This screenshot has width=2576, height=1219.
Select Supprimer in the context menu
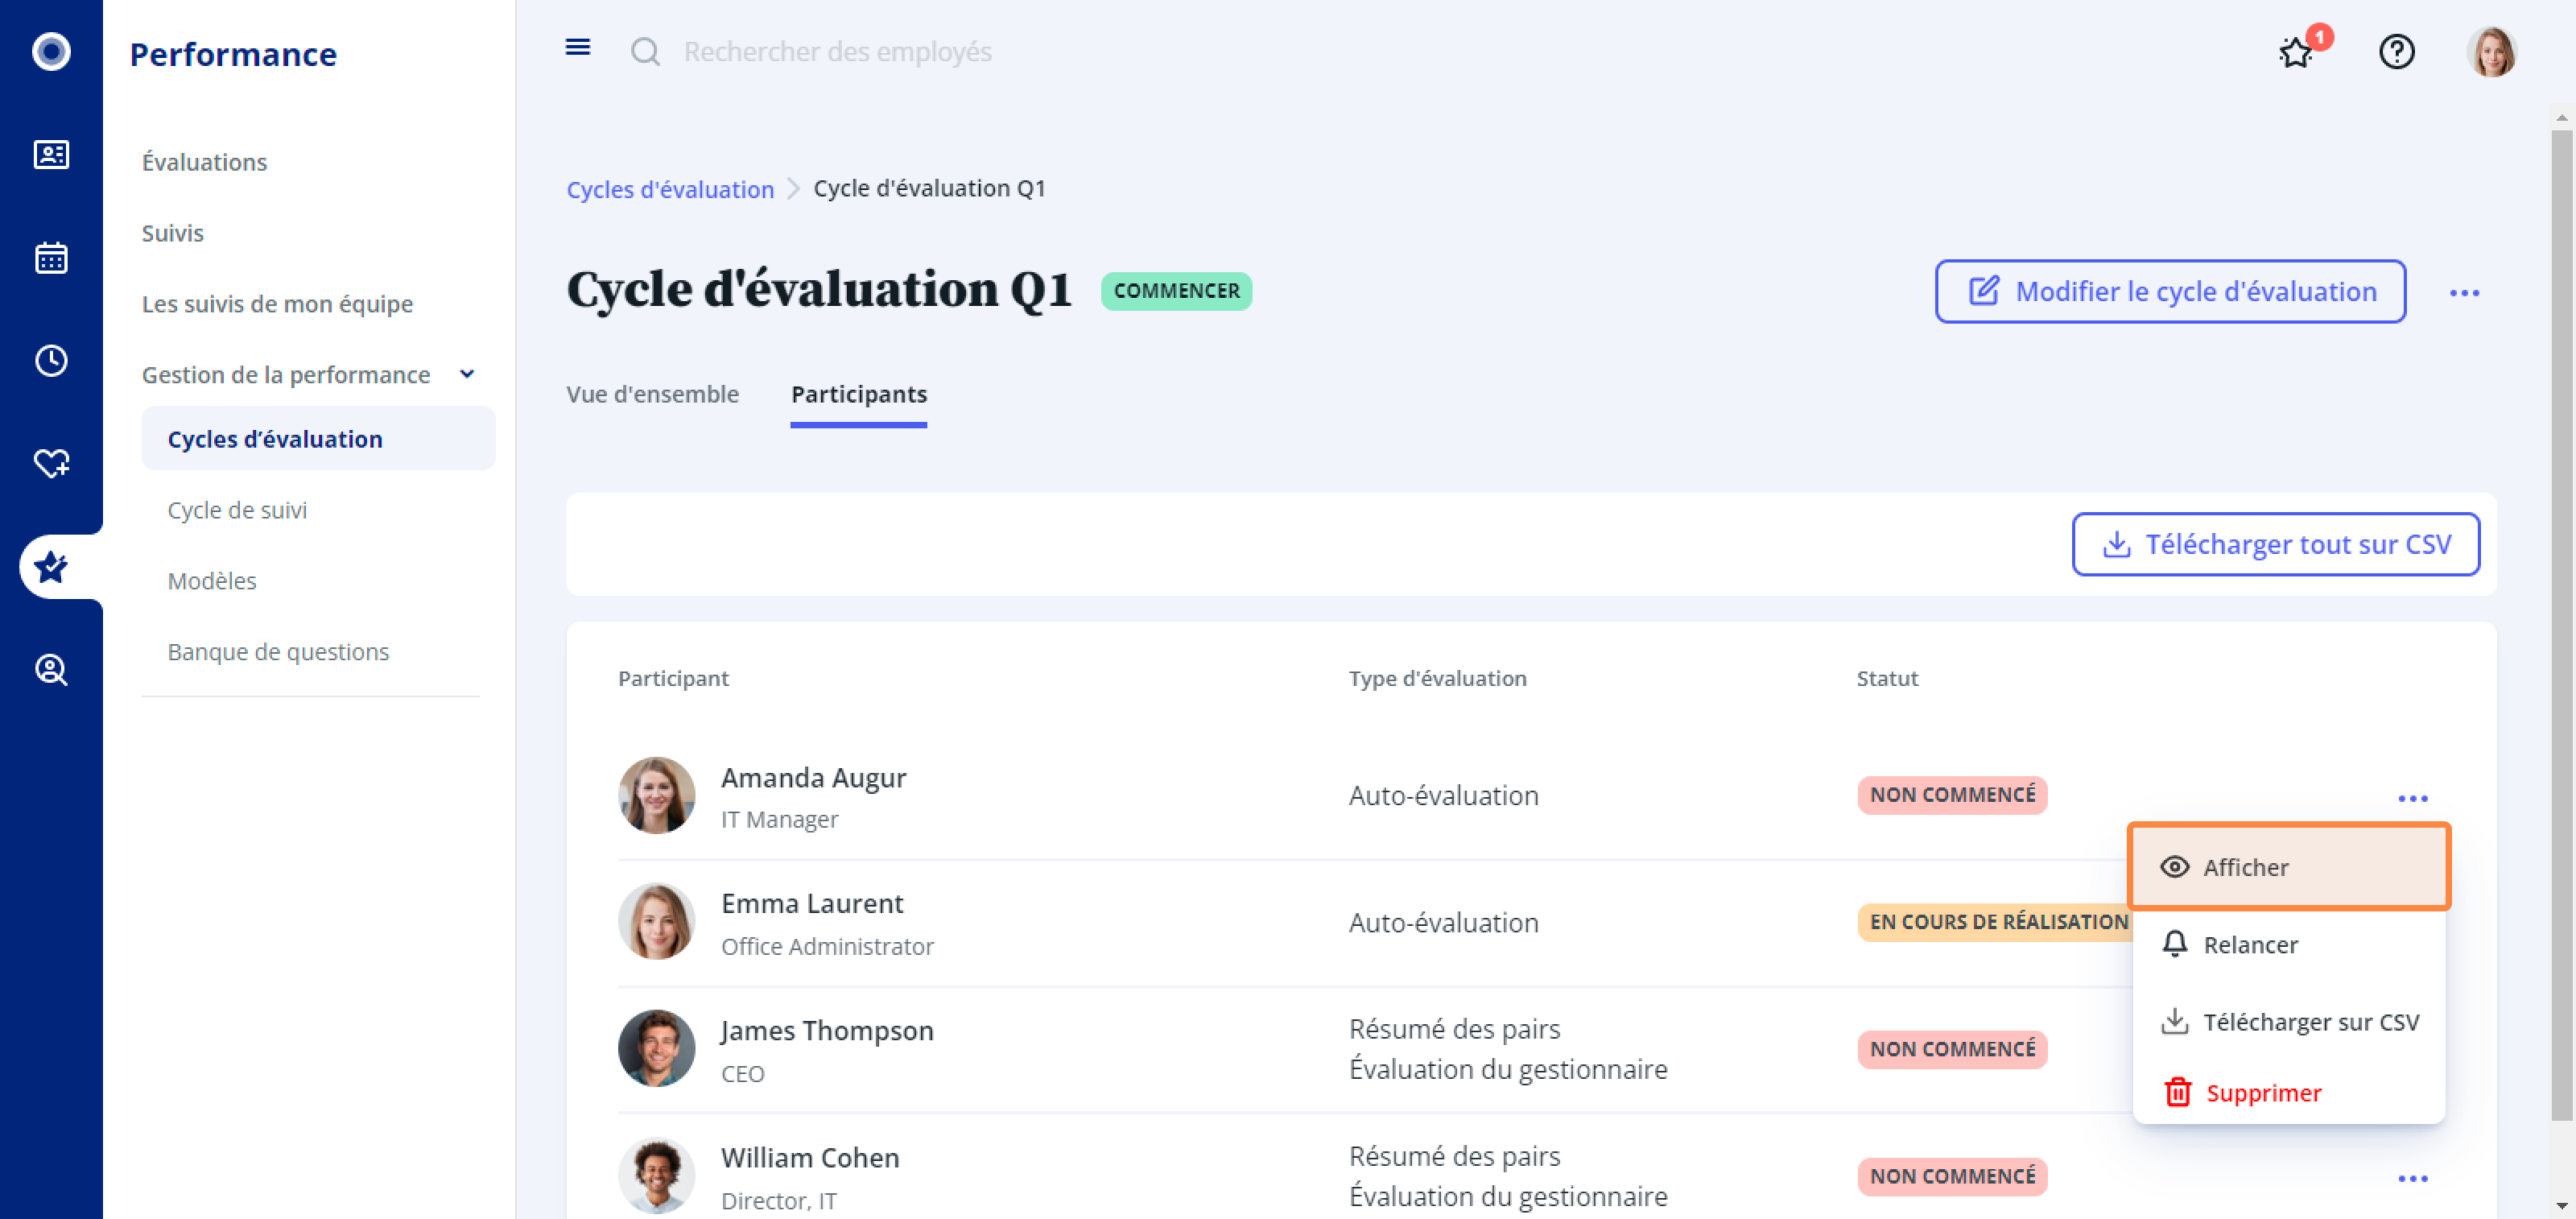click(2262, 1093)
